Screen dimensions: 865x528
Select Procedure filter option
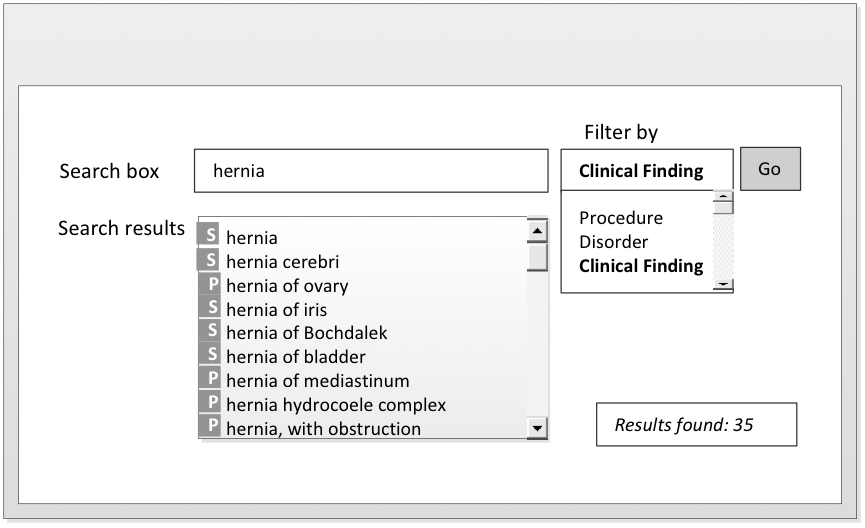[620, 218]
